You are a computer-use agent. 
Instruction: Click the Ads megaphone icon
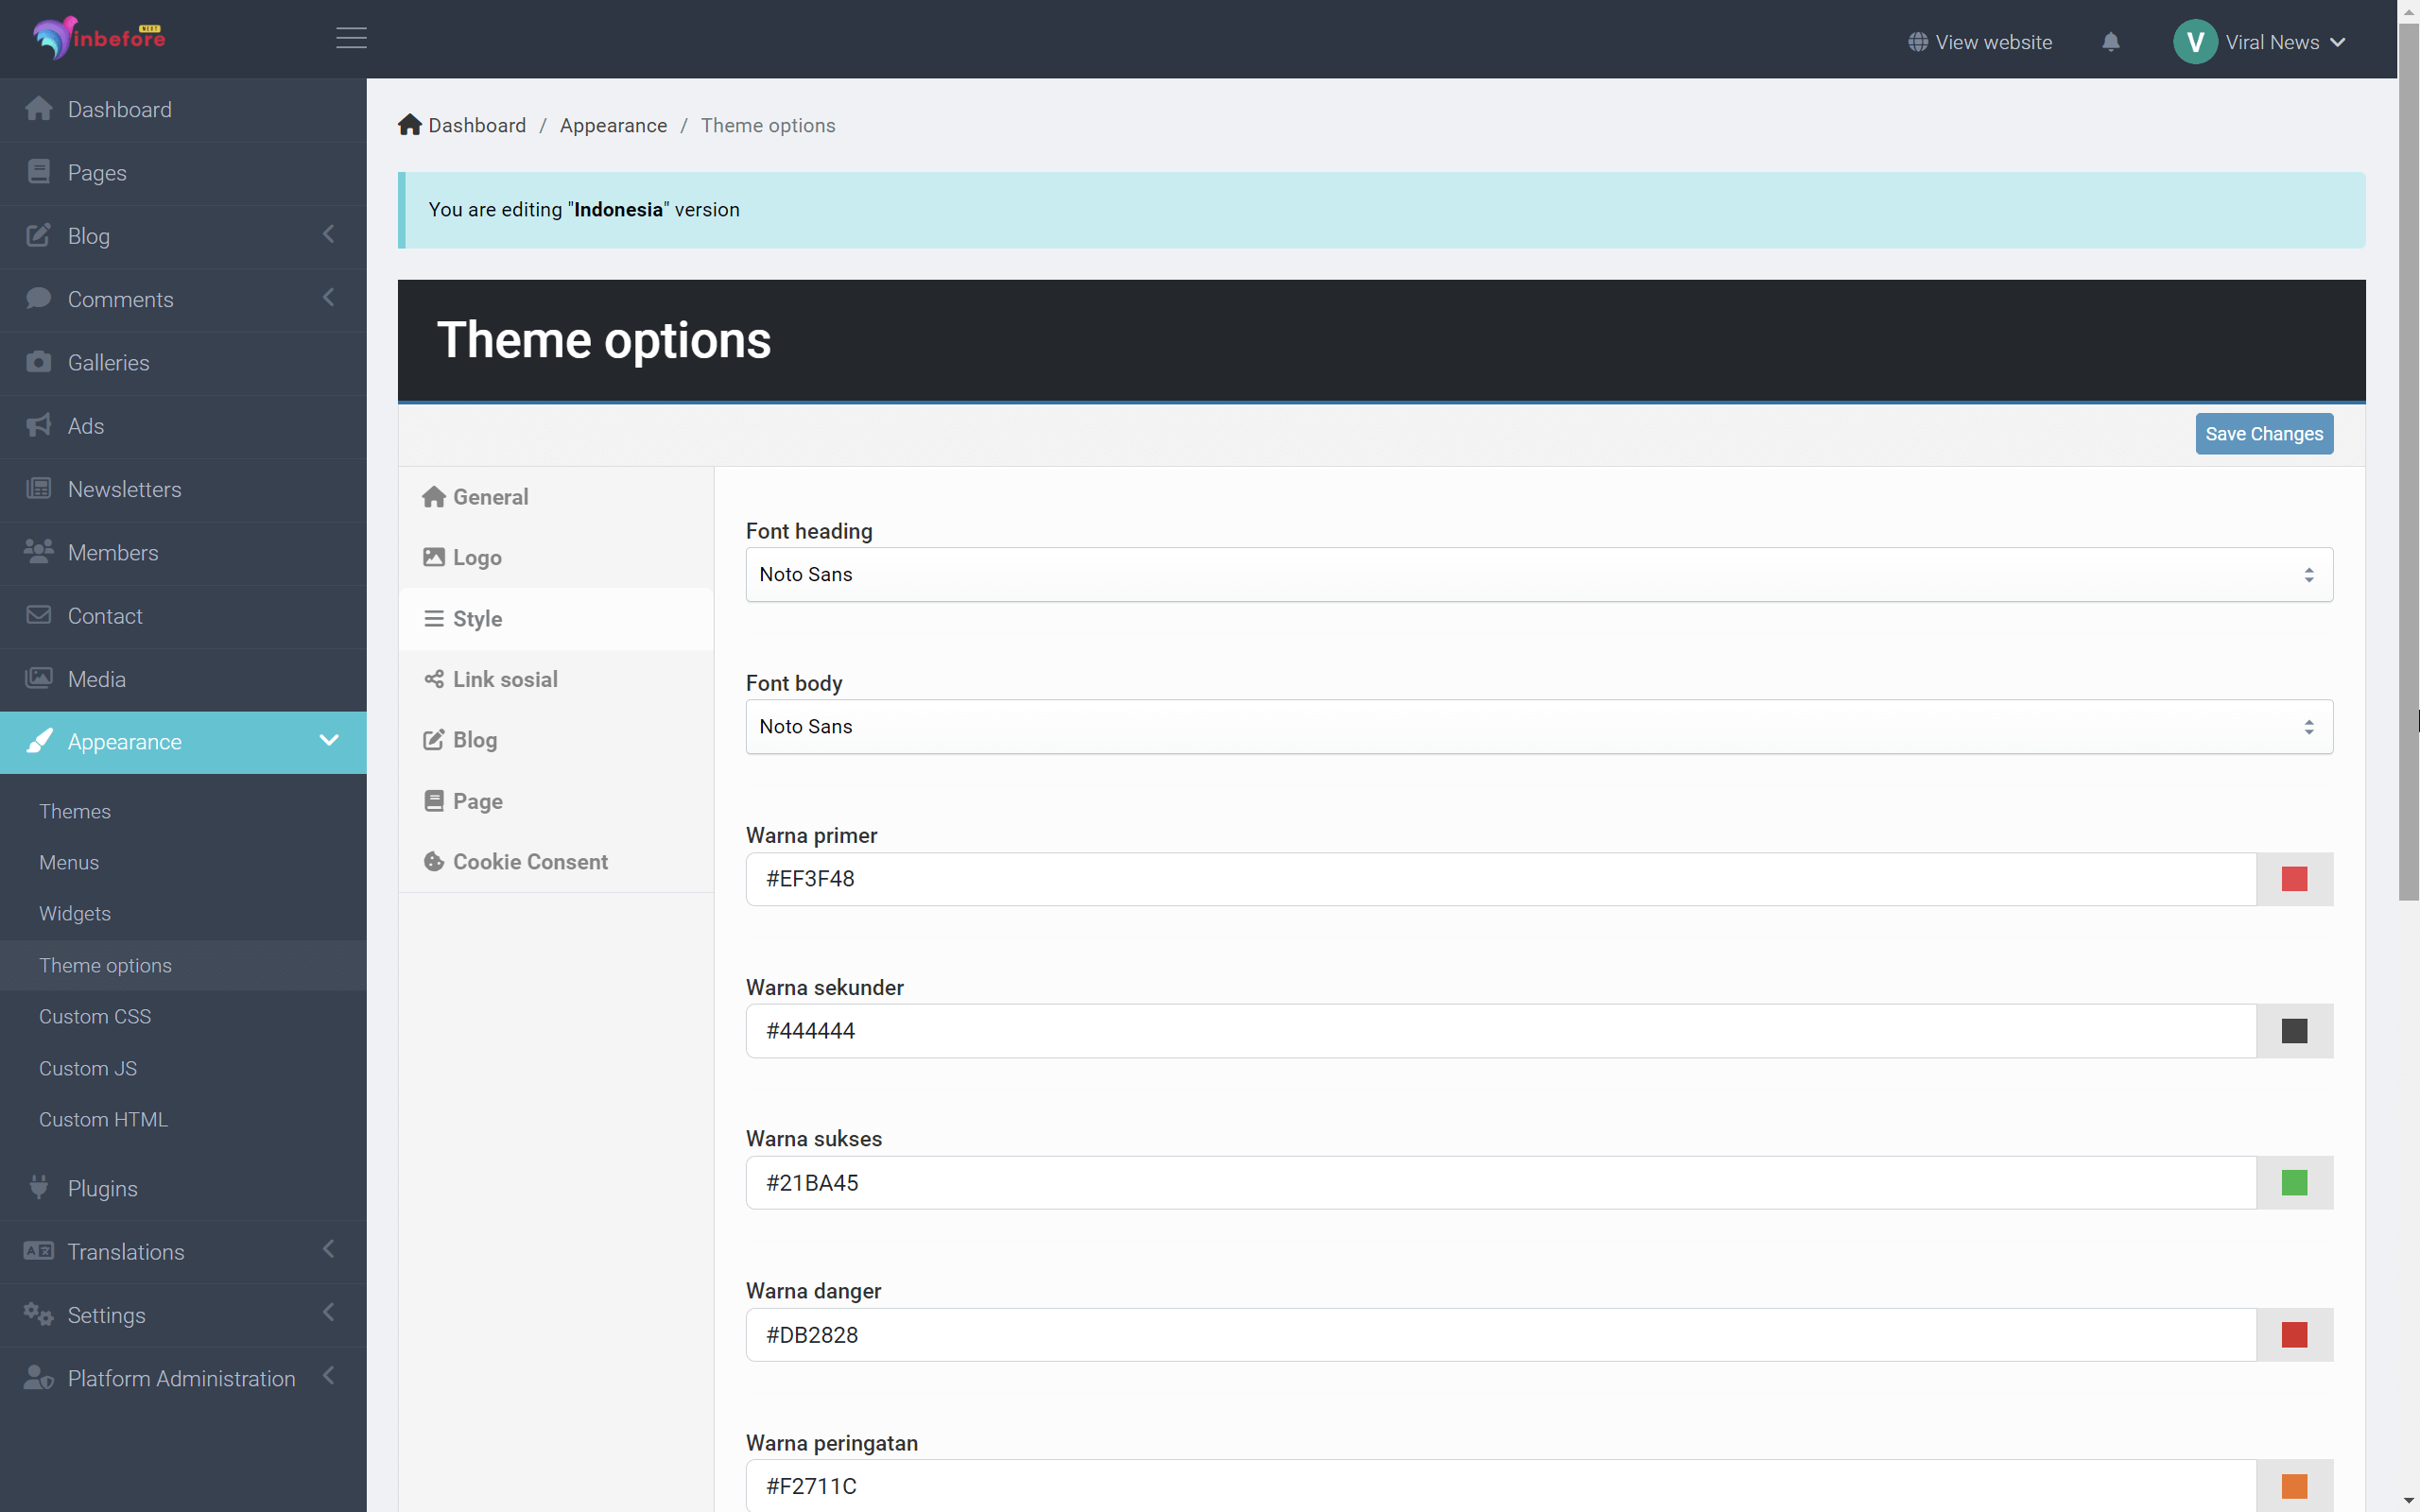pos(39,425)
